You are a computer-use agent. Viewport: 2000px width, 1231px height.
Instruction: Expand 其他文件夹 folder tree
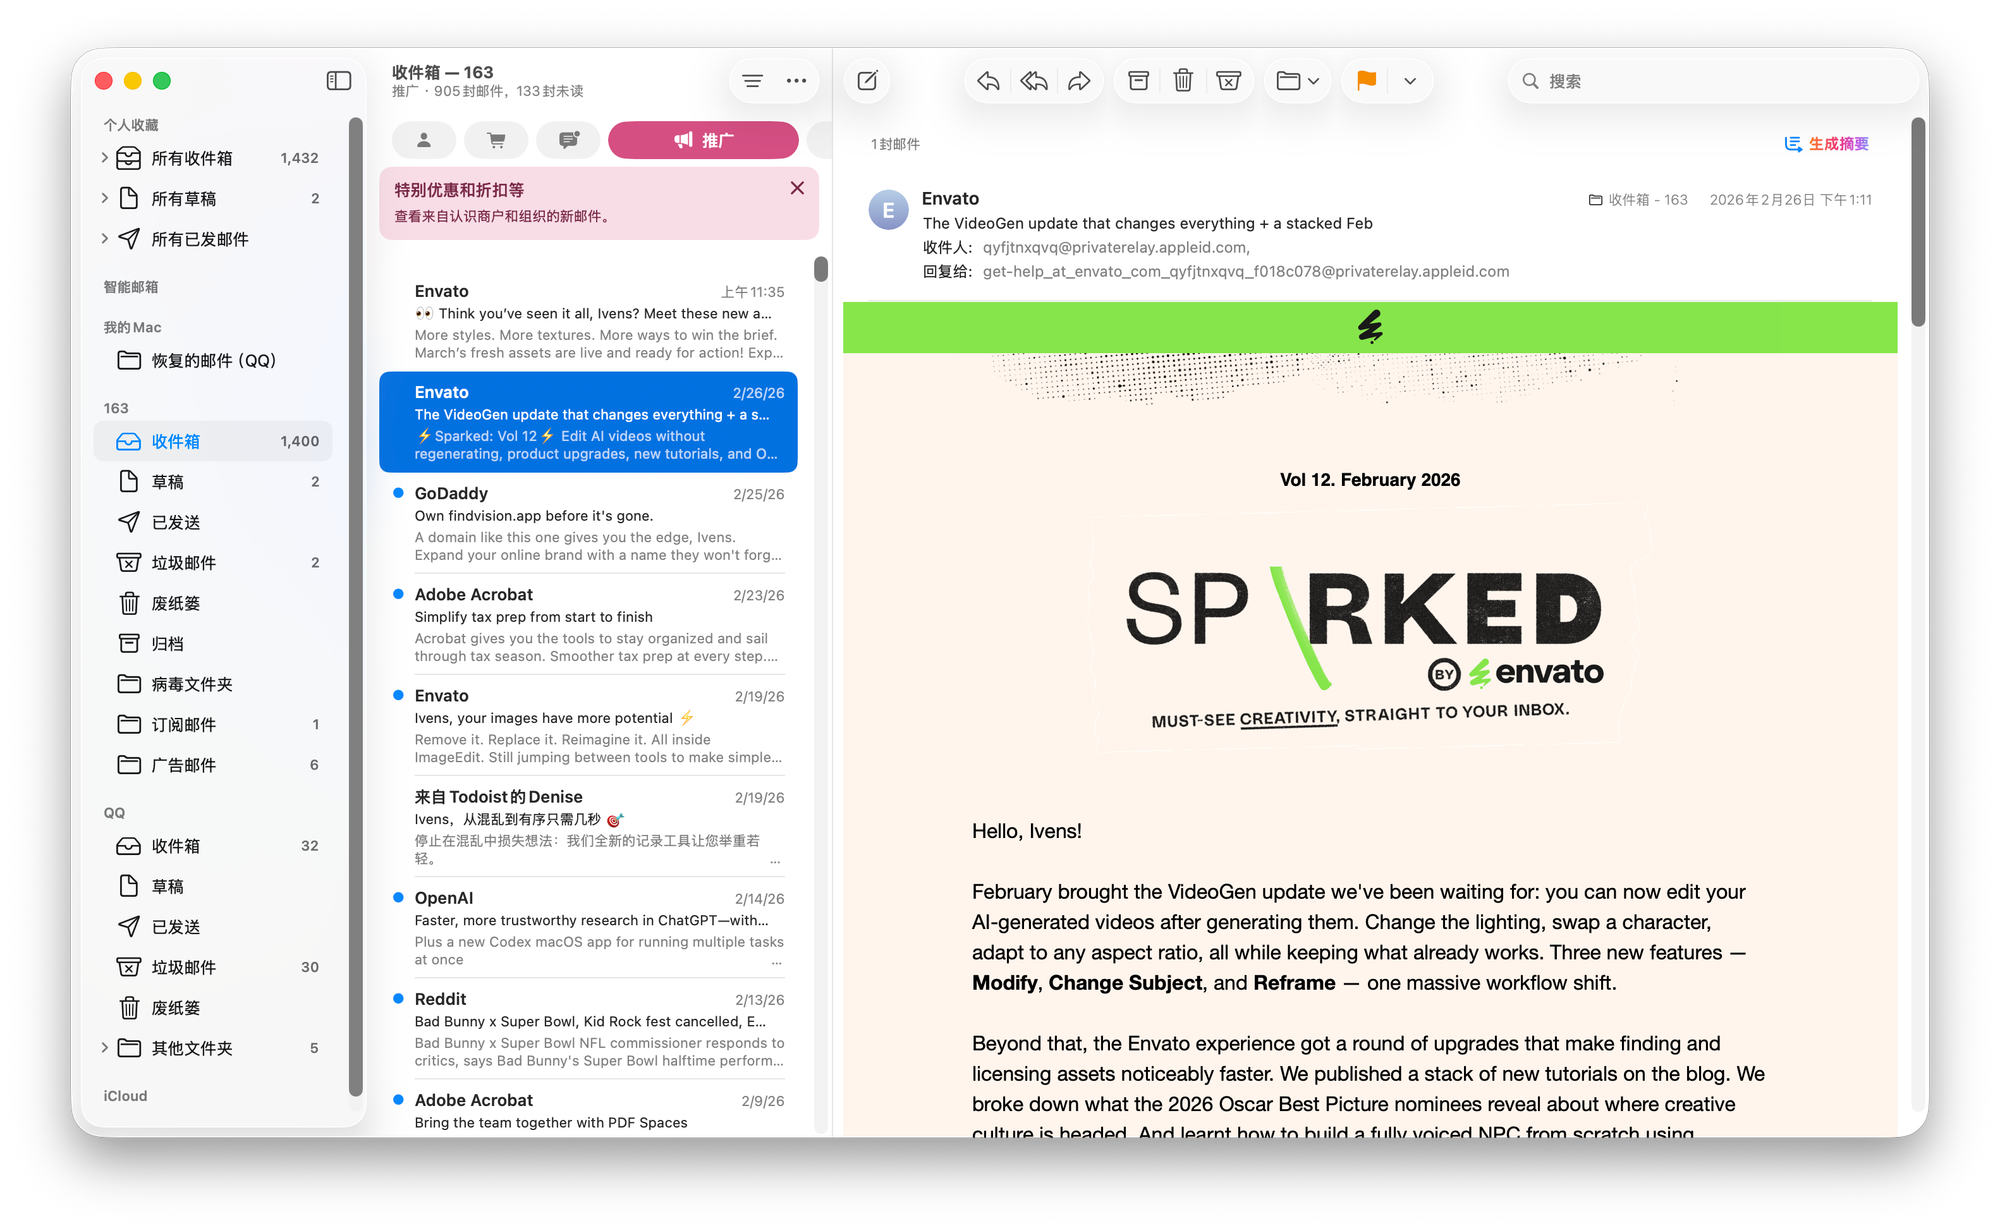(105, 1048)
